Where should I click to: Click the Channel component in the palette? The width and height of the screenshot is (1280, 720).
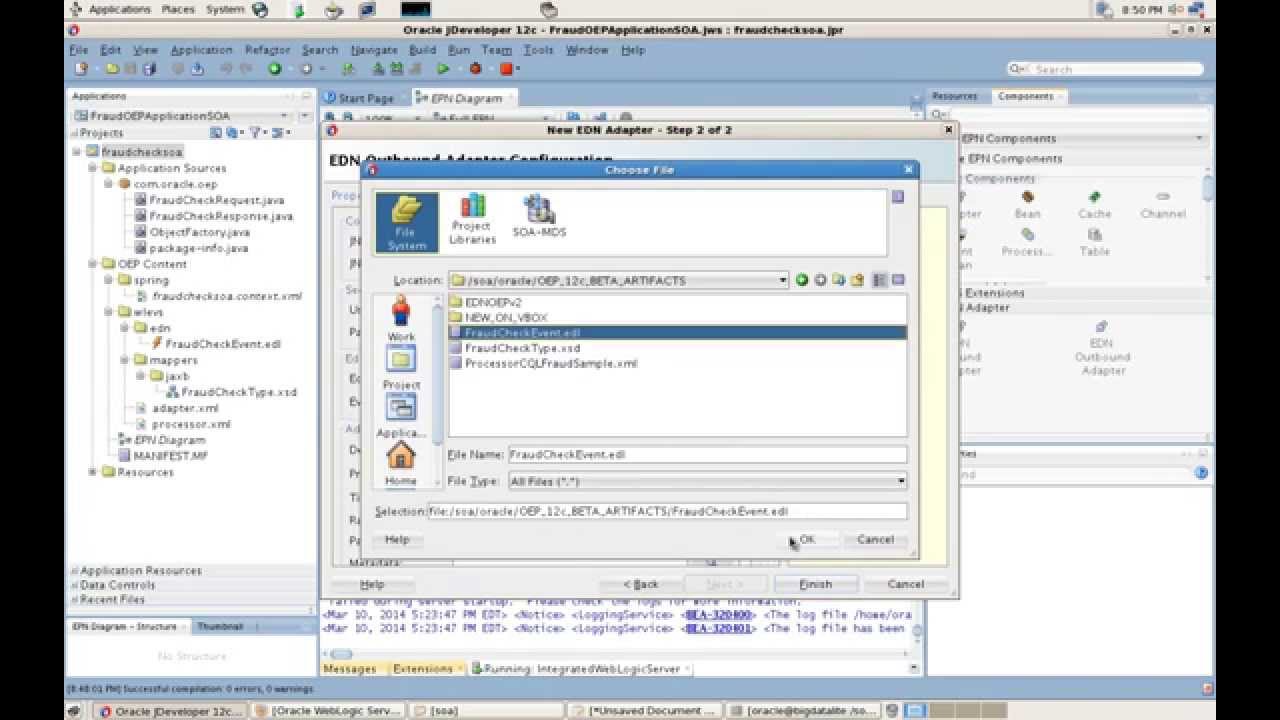click(1162, 204)
